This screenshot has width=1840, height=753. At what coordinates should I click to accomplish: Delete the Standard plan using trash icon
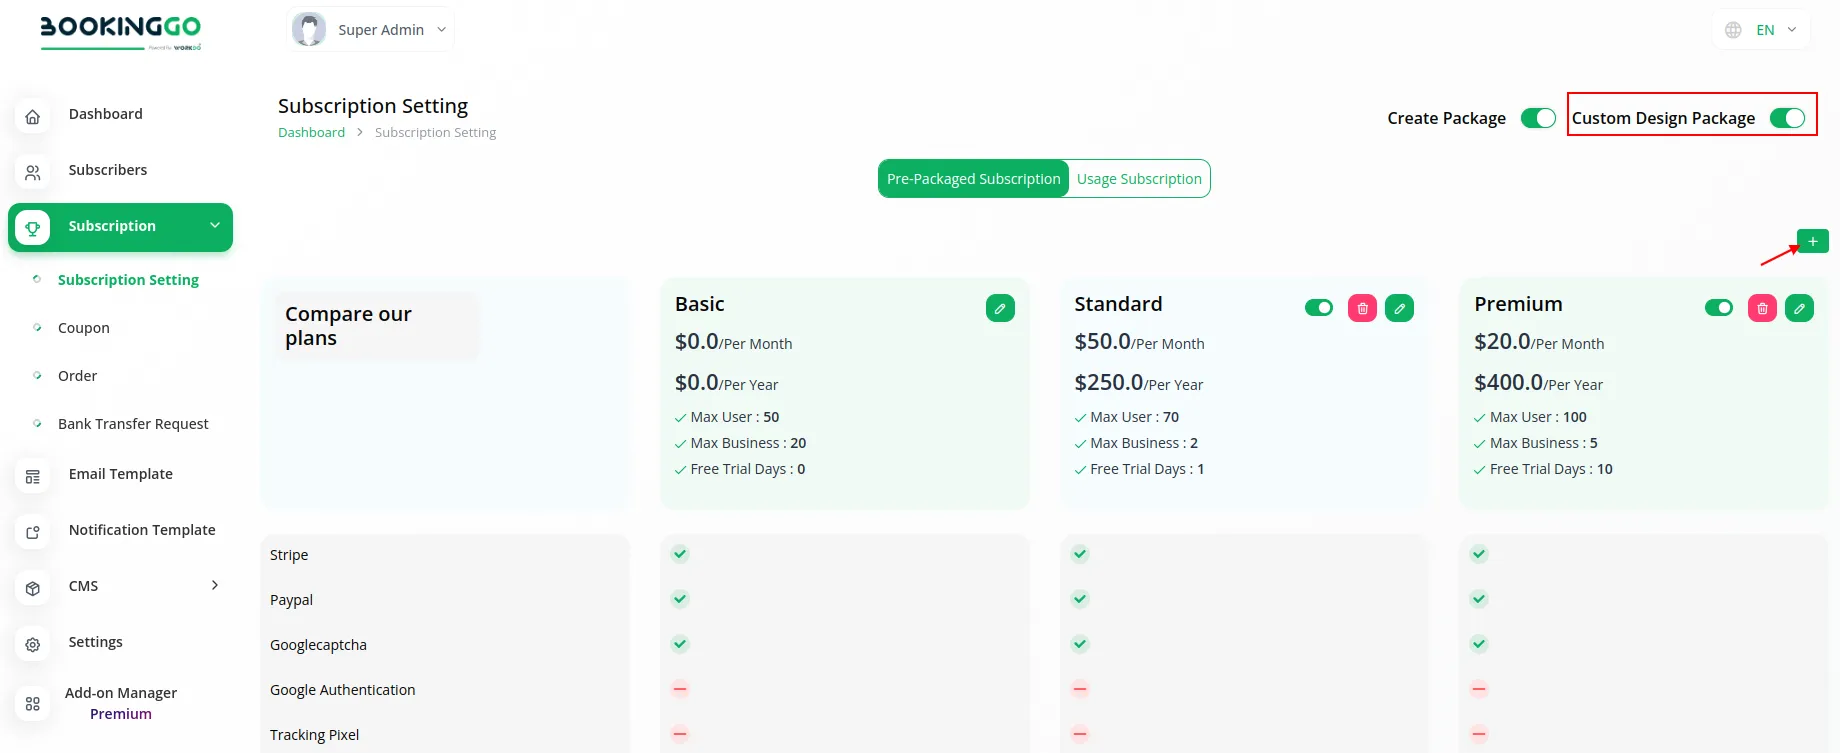pos(1362,308)
